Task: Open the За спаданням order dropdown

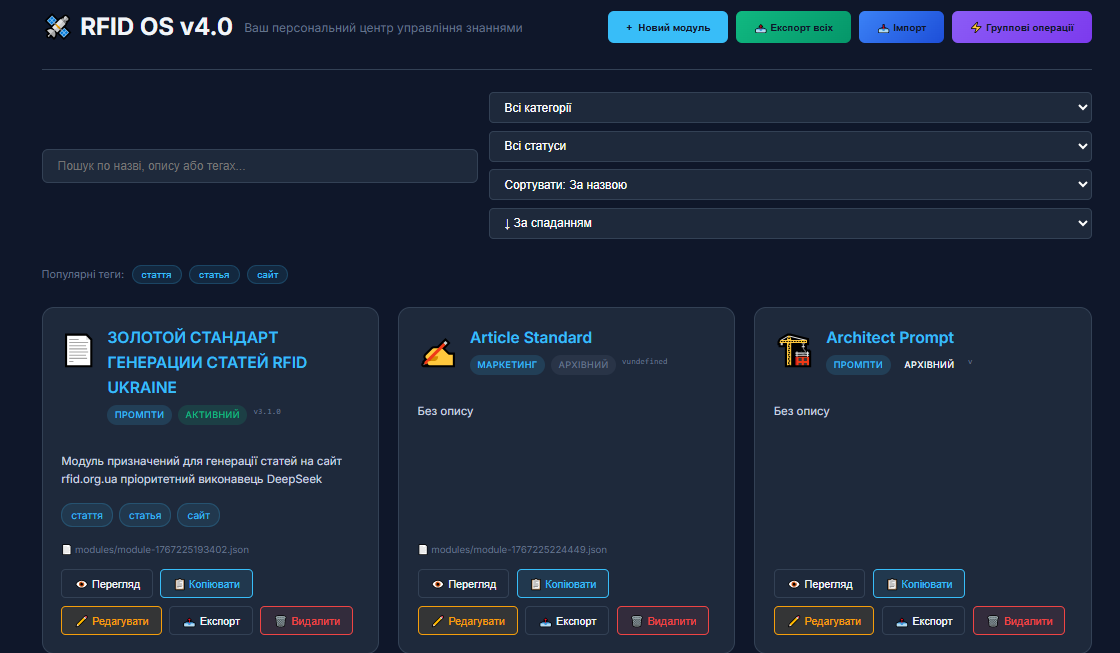Action: pyautogui.click(x=790, y=223)
